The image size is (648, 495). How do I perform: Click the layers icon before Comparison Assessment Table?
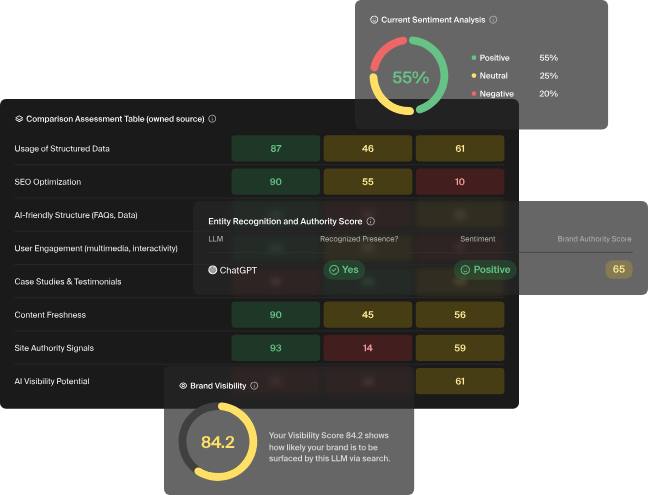point(19,118)
